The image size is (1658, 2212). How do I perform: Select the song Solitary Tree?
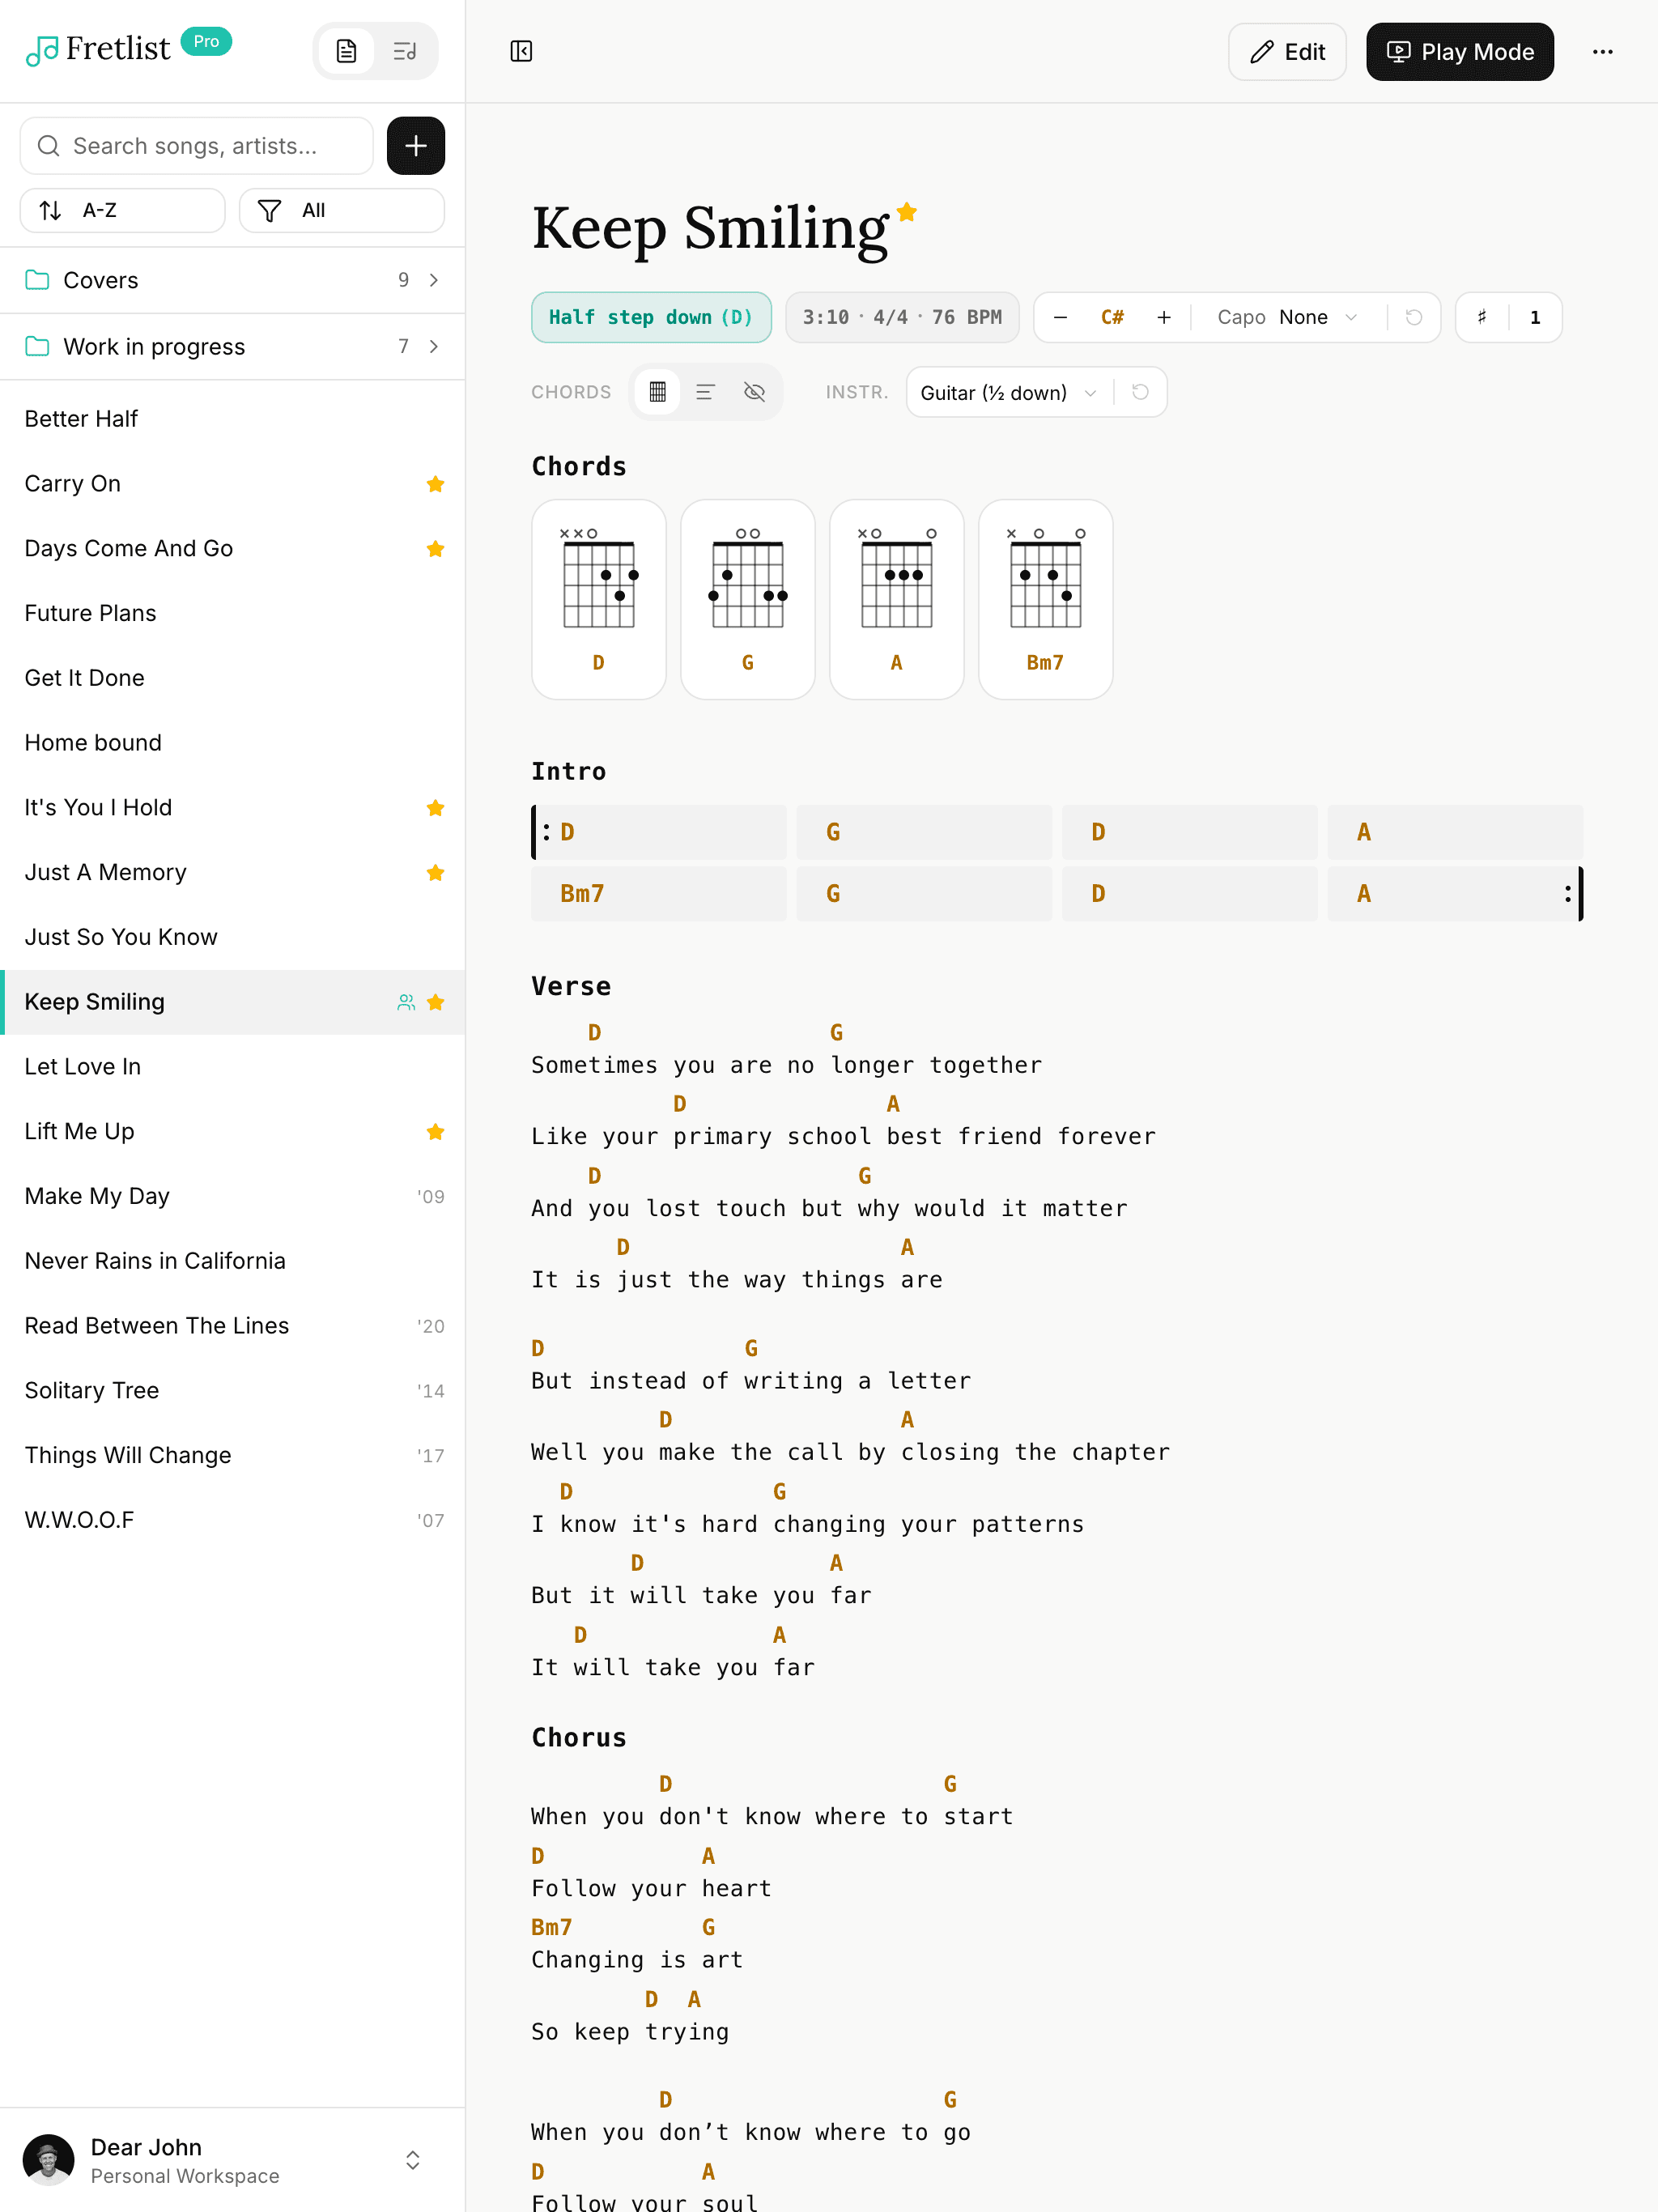tap(232, 1391)
